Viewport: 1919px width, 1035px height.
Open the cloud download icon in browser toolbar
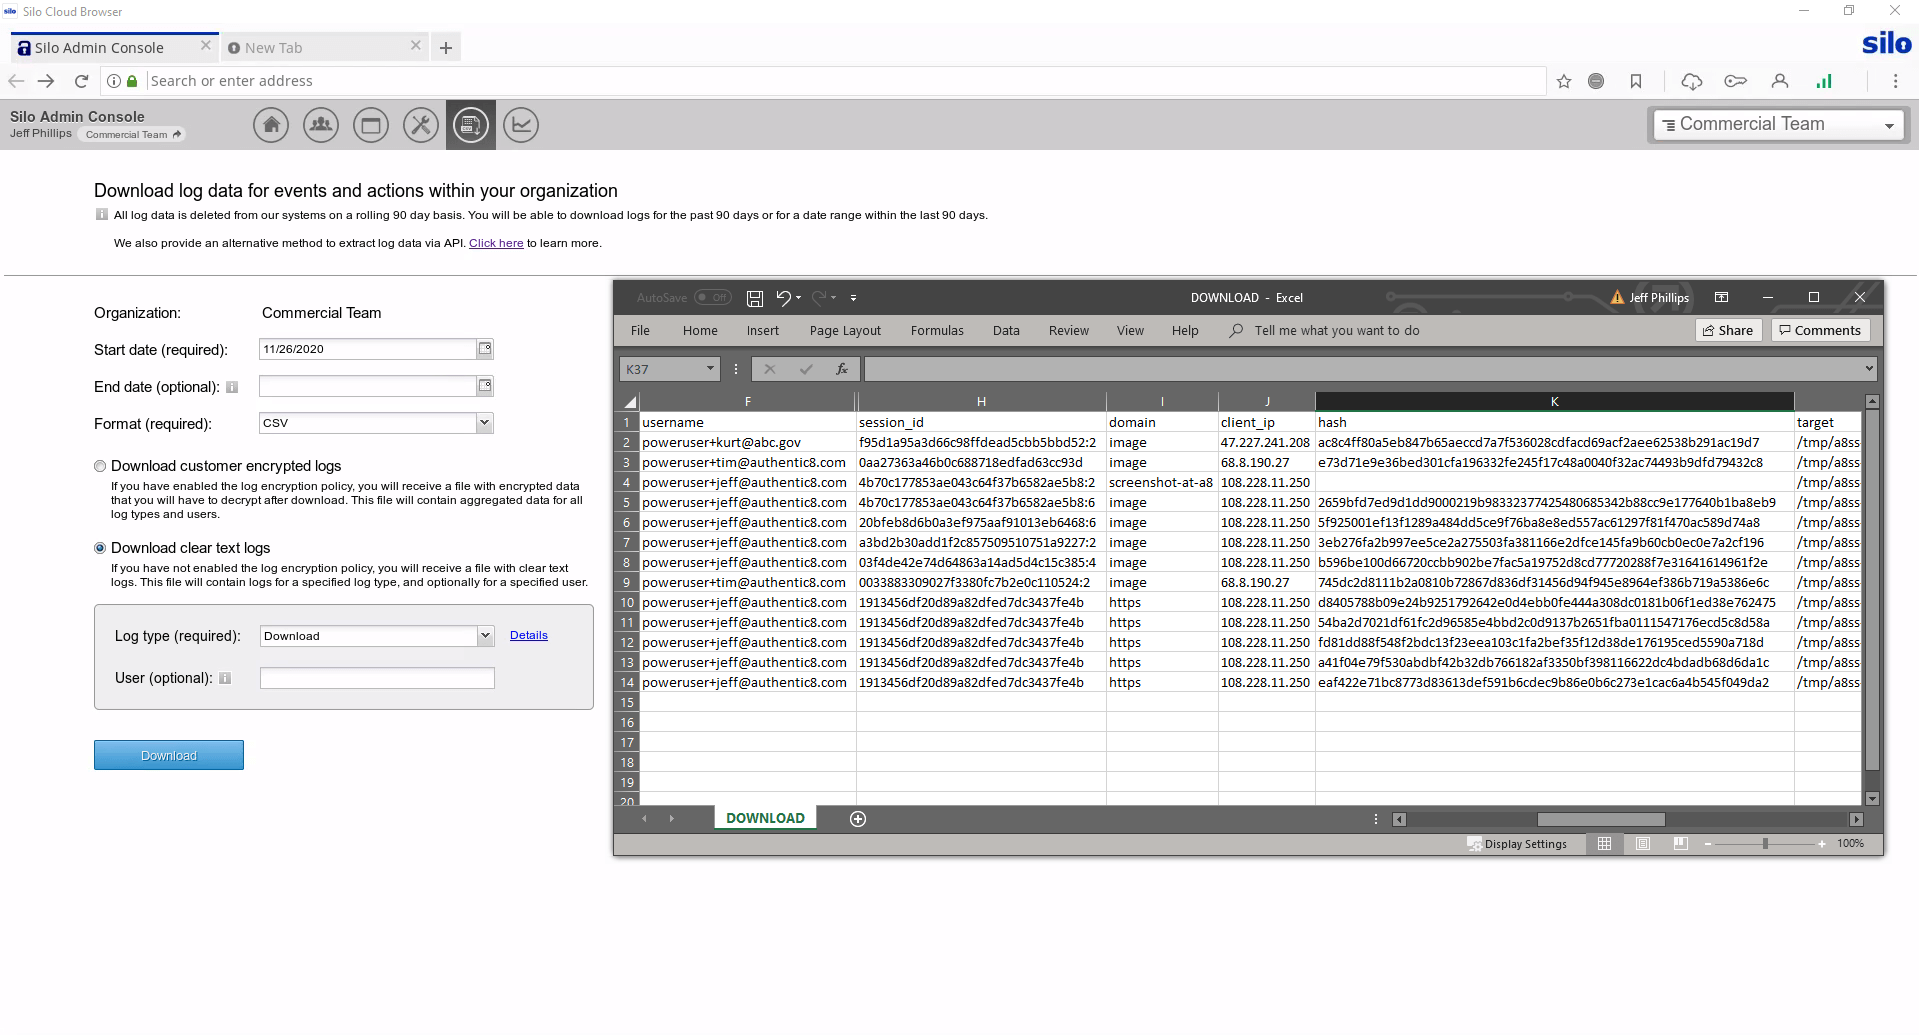[1692, 81]
